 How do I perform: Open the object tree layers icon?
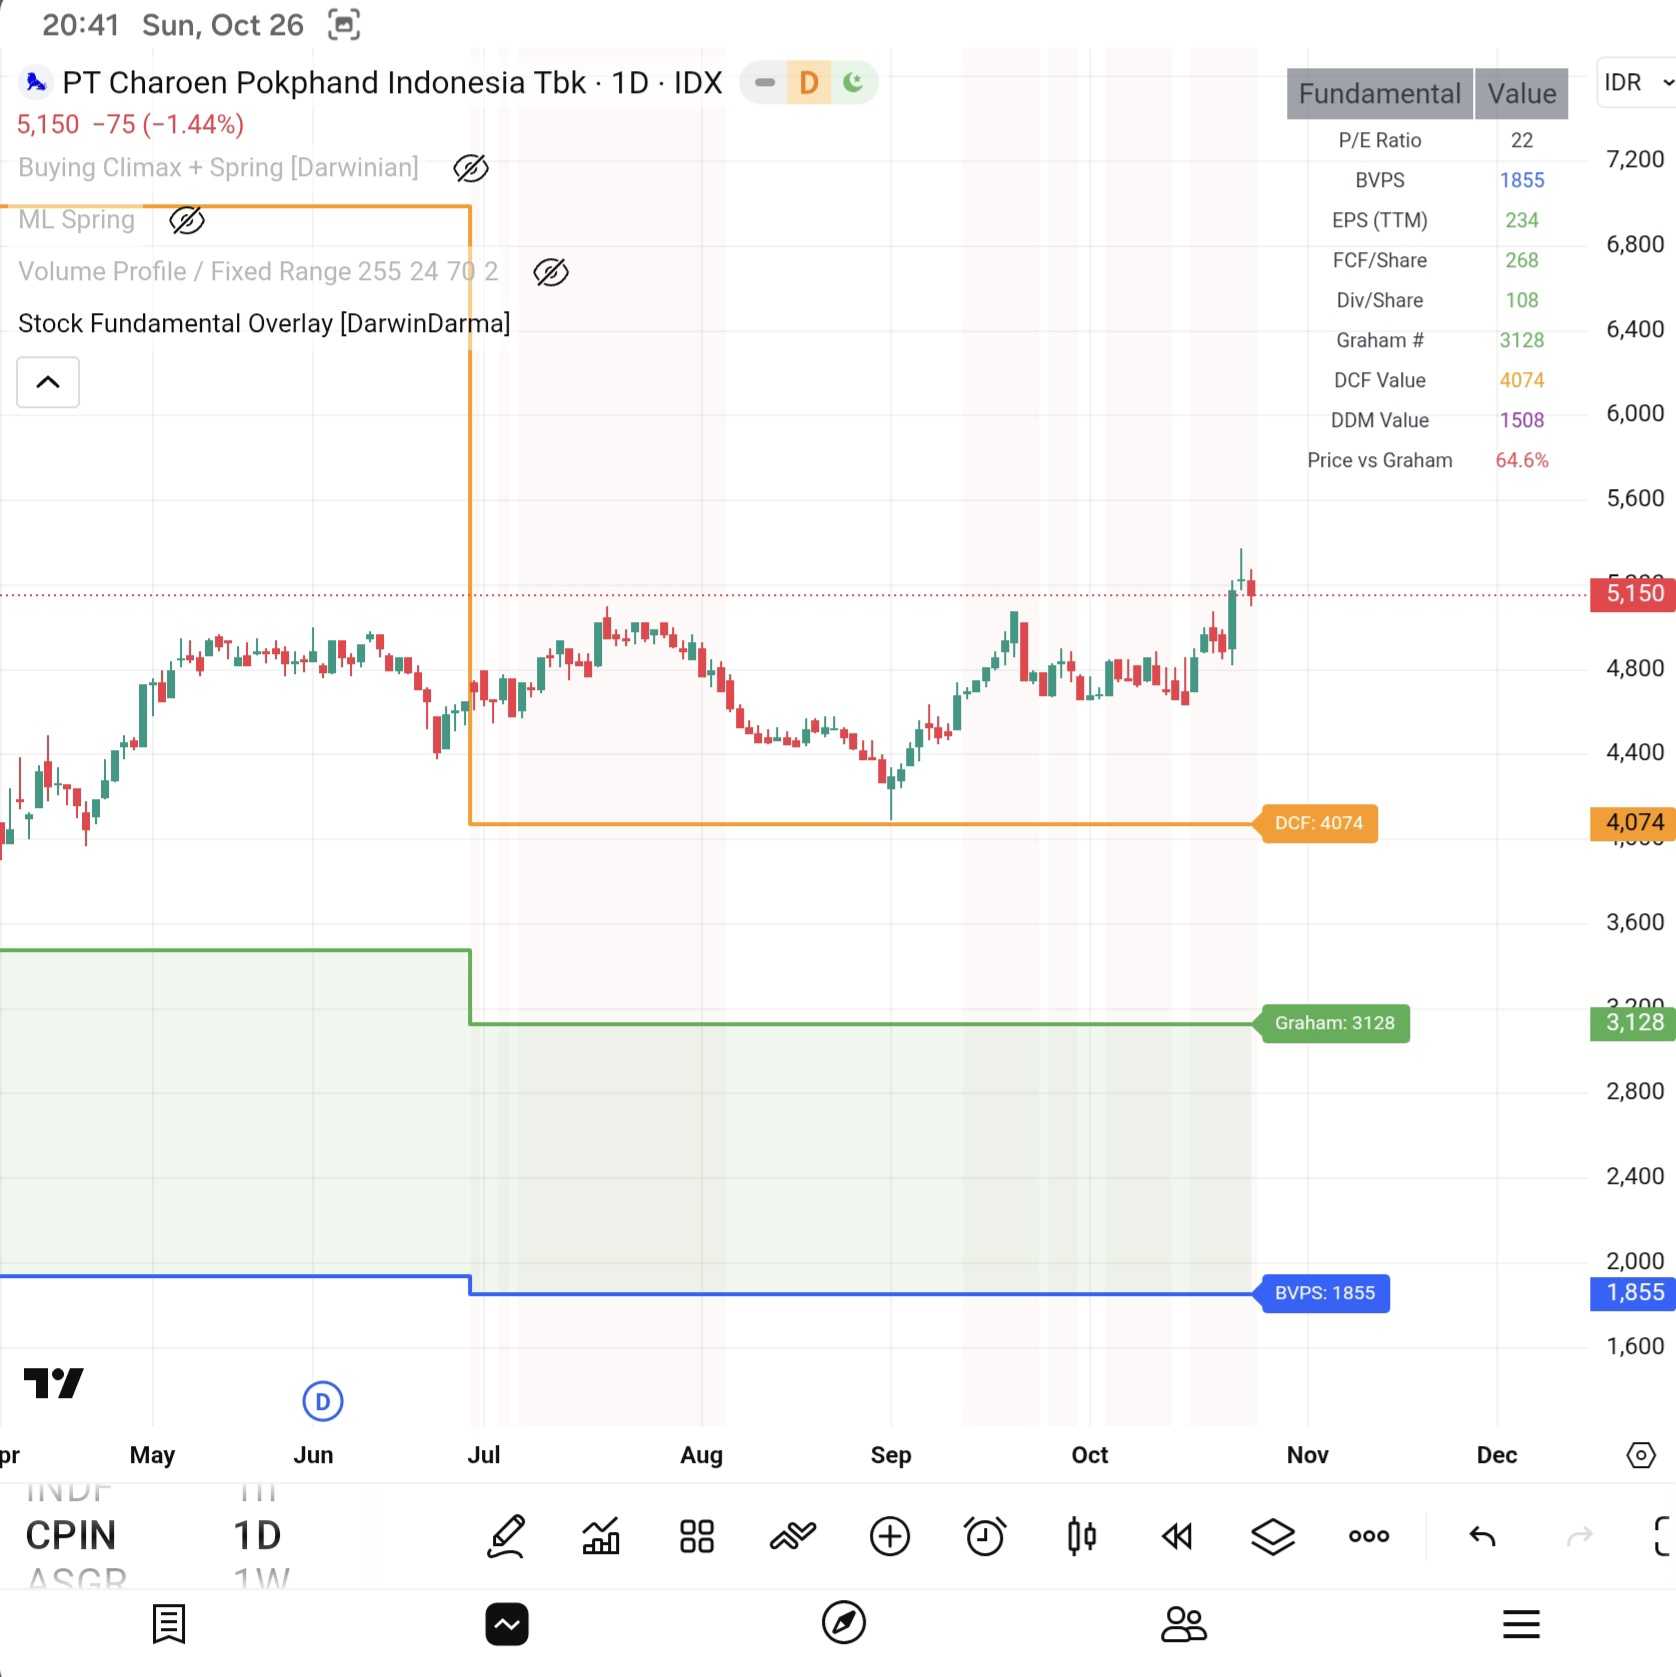coord(1273,1536)
